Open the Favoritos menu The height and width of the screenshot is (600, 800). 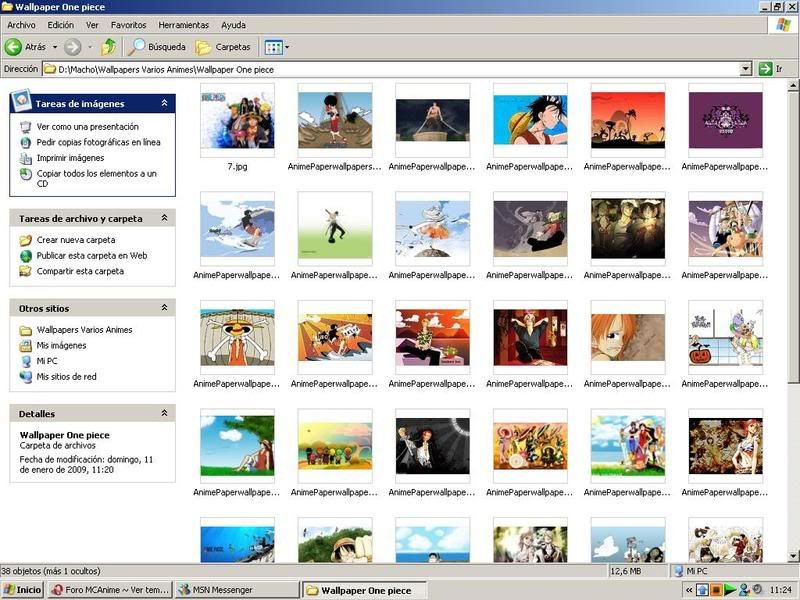point(129,24)
